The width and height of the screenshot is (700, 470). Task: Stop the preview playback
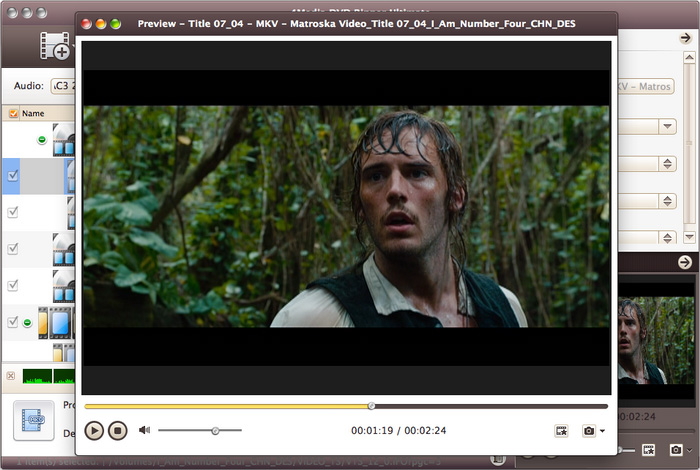118,430
